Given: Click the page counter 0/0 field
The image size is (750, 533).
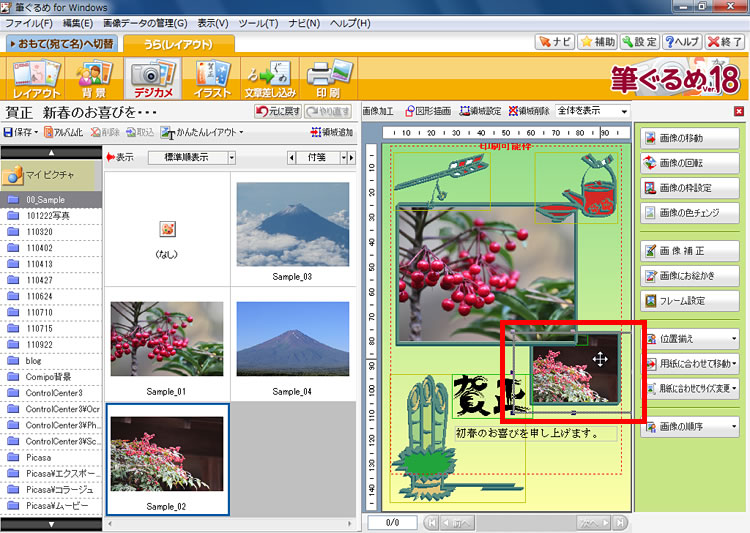Looking at the screenshot, I should coord(392,522).
